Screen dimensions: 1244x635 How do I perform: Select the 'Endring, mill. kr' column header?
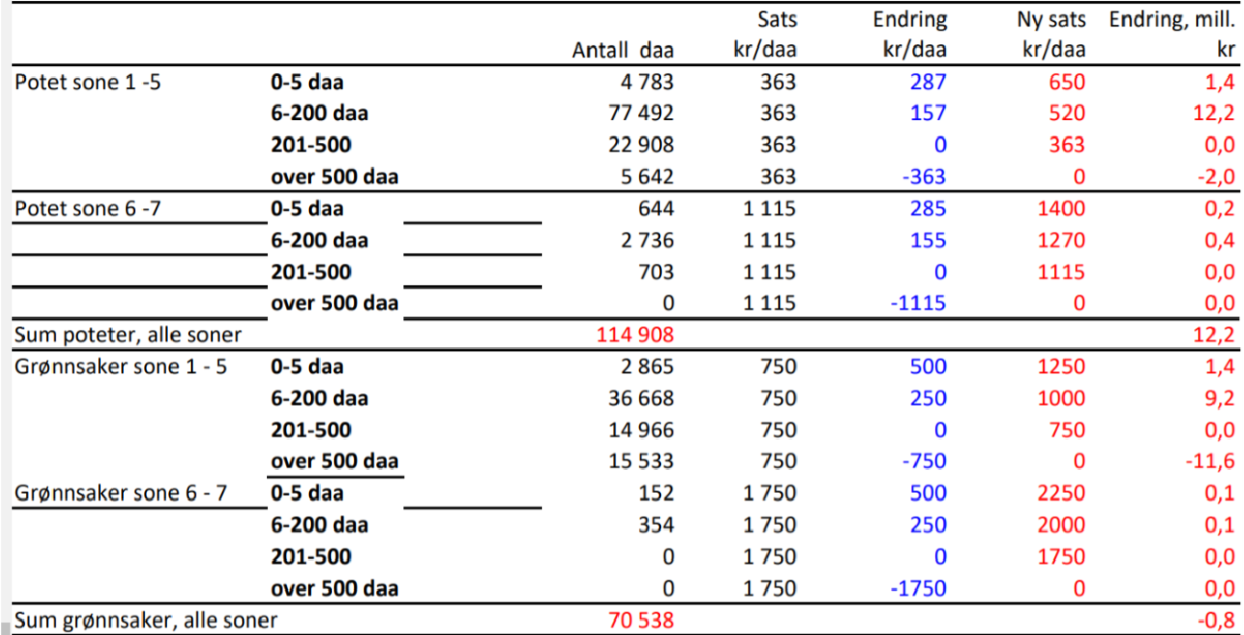tap(1172, 35)
